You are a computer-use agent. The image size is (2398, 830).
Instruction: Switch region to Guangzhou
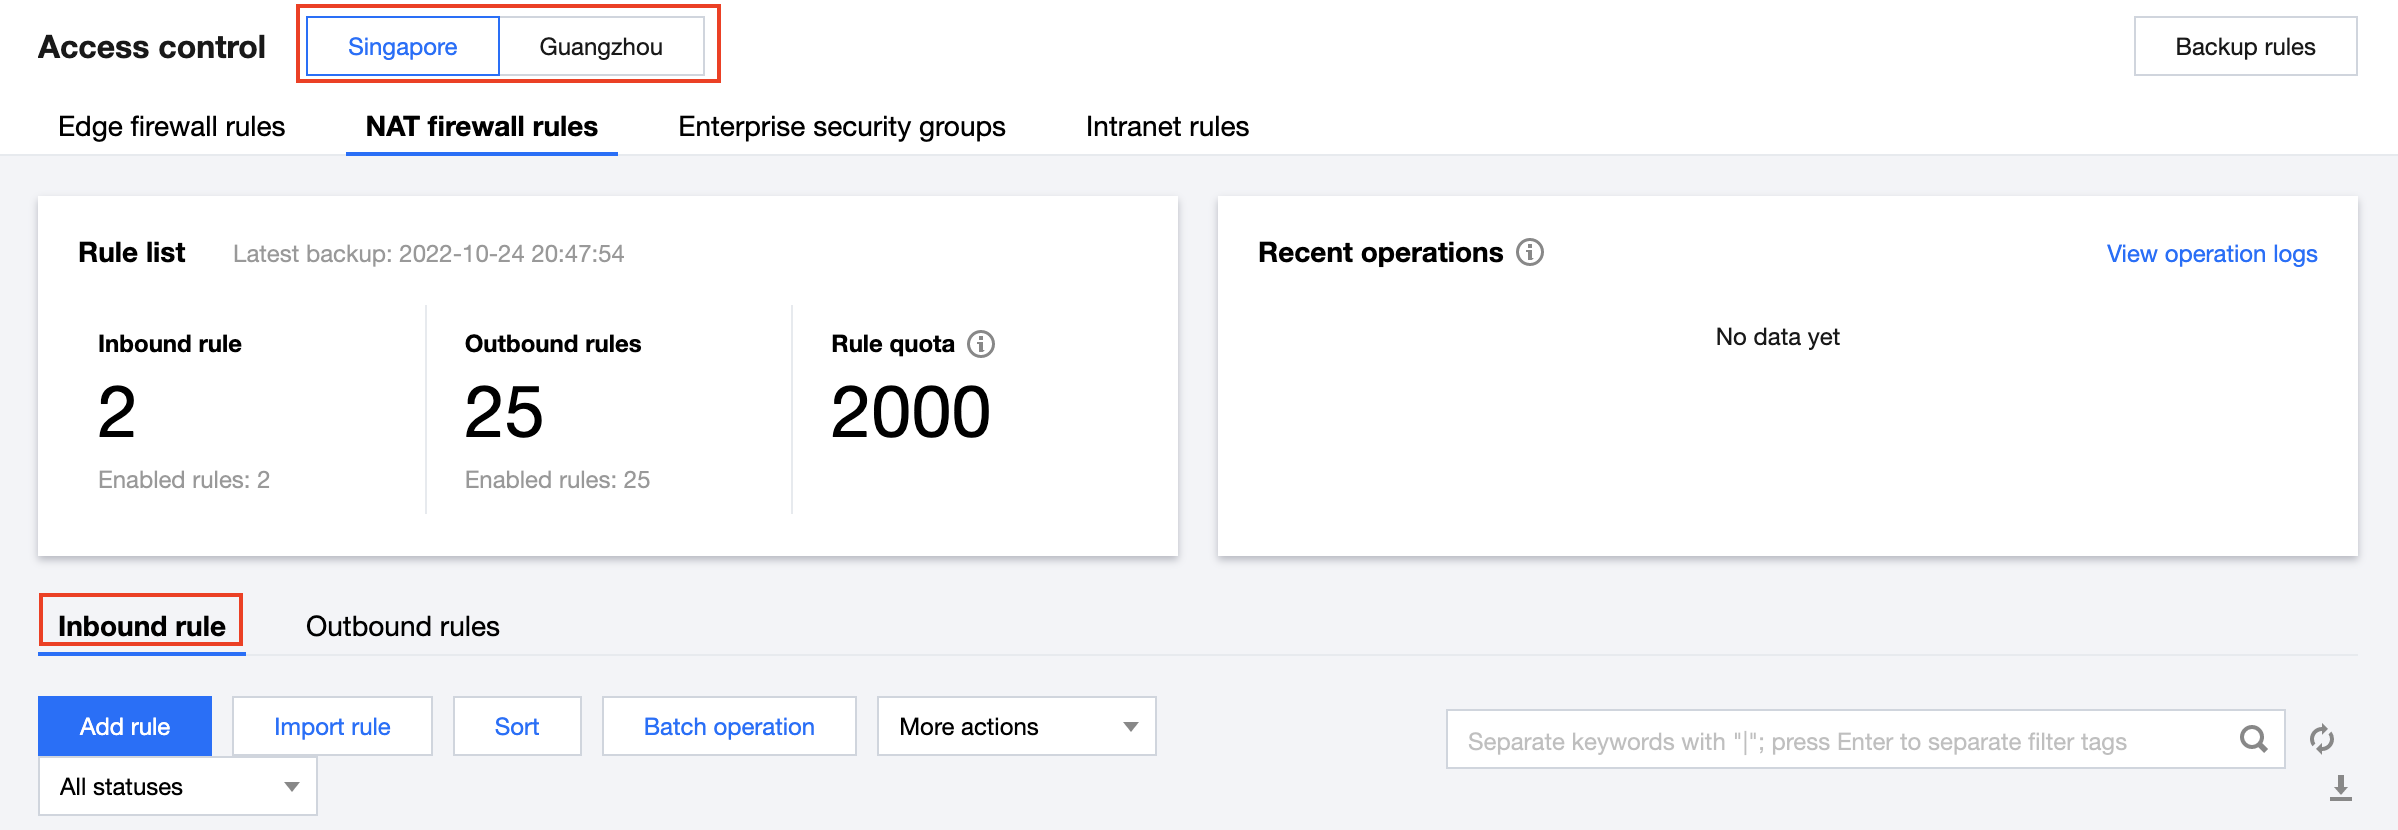coord(601,47)
